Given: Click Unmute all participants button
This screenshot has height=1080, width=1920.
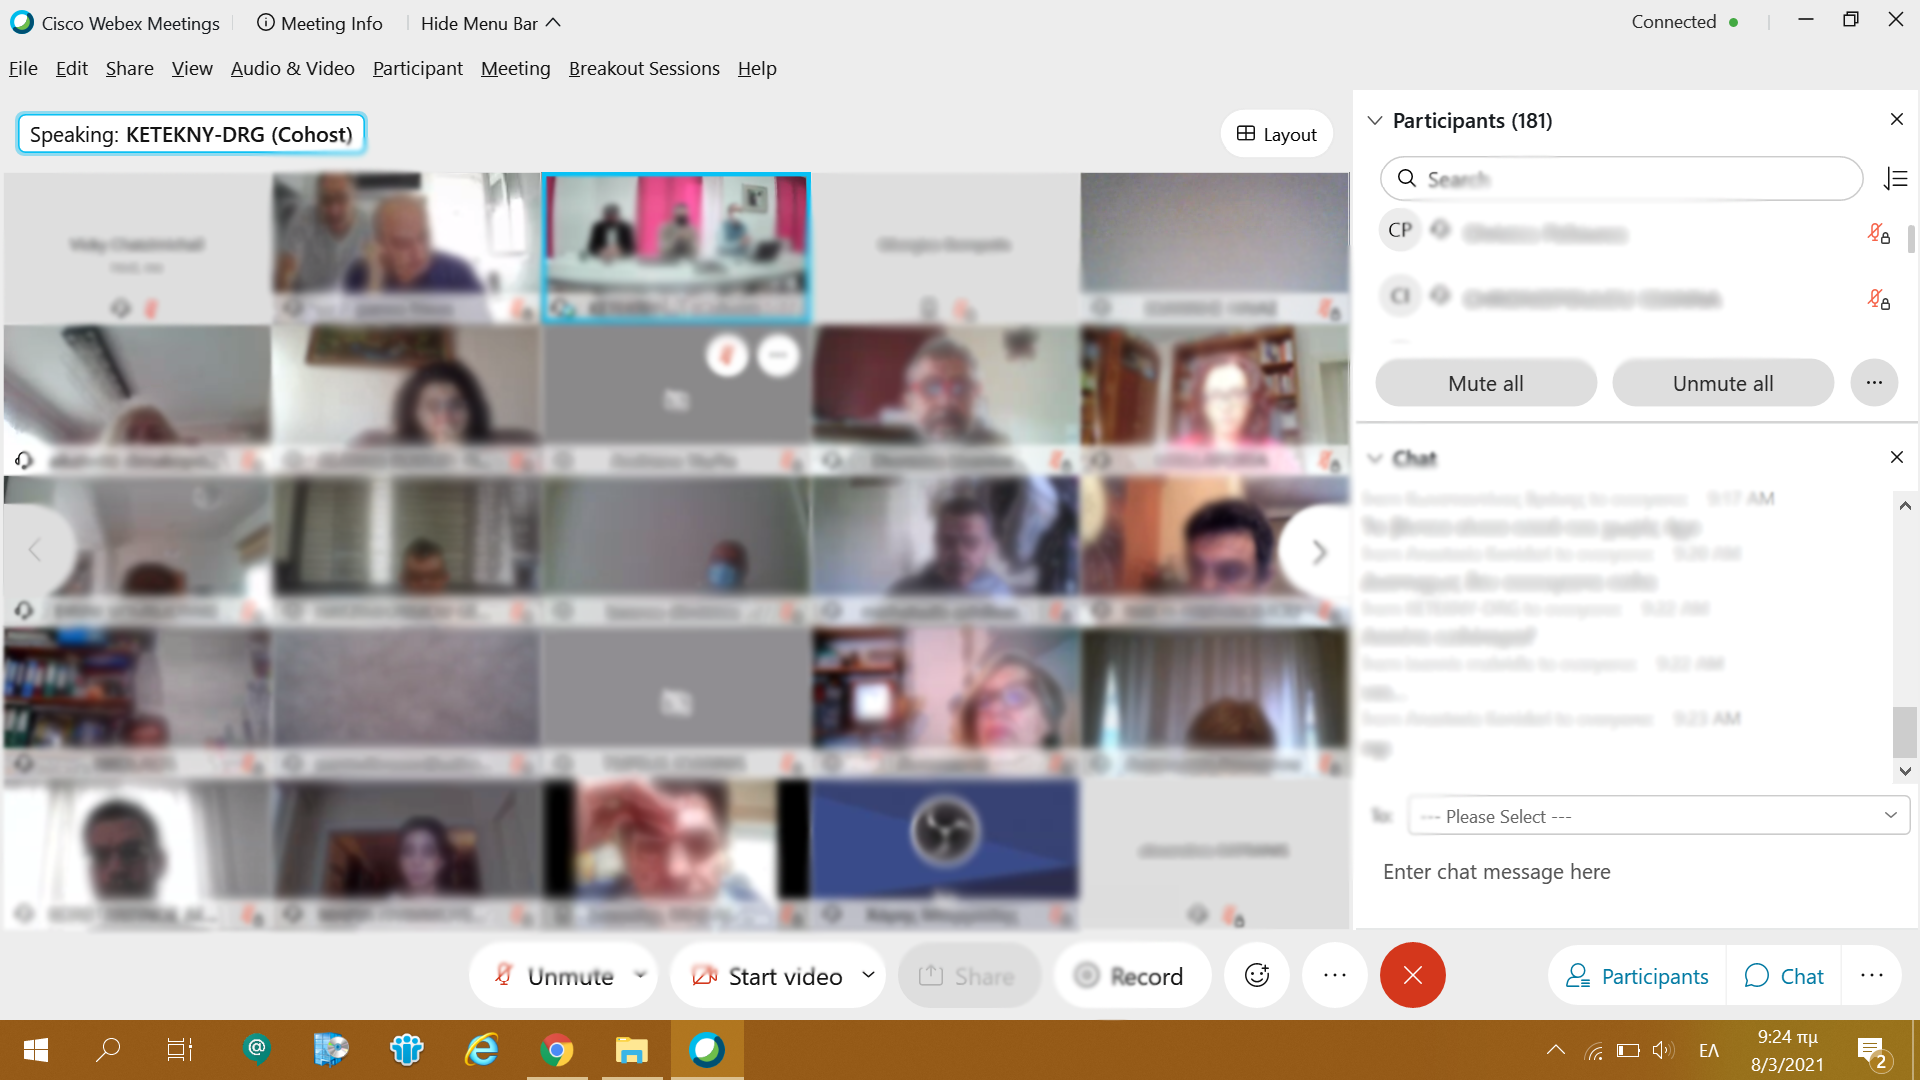Looking at the screenshot, I should coord(1722,382).
